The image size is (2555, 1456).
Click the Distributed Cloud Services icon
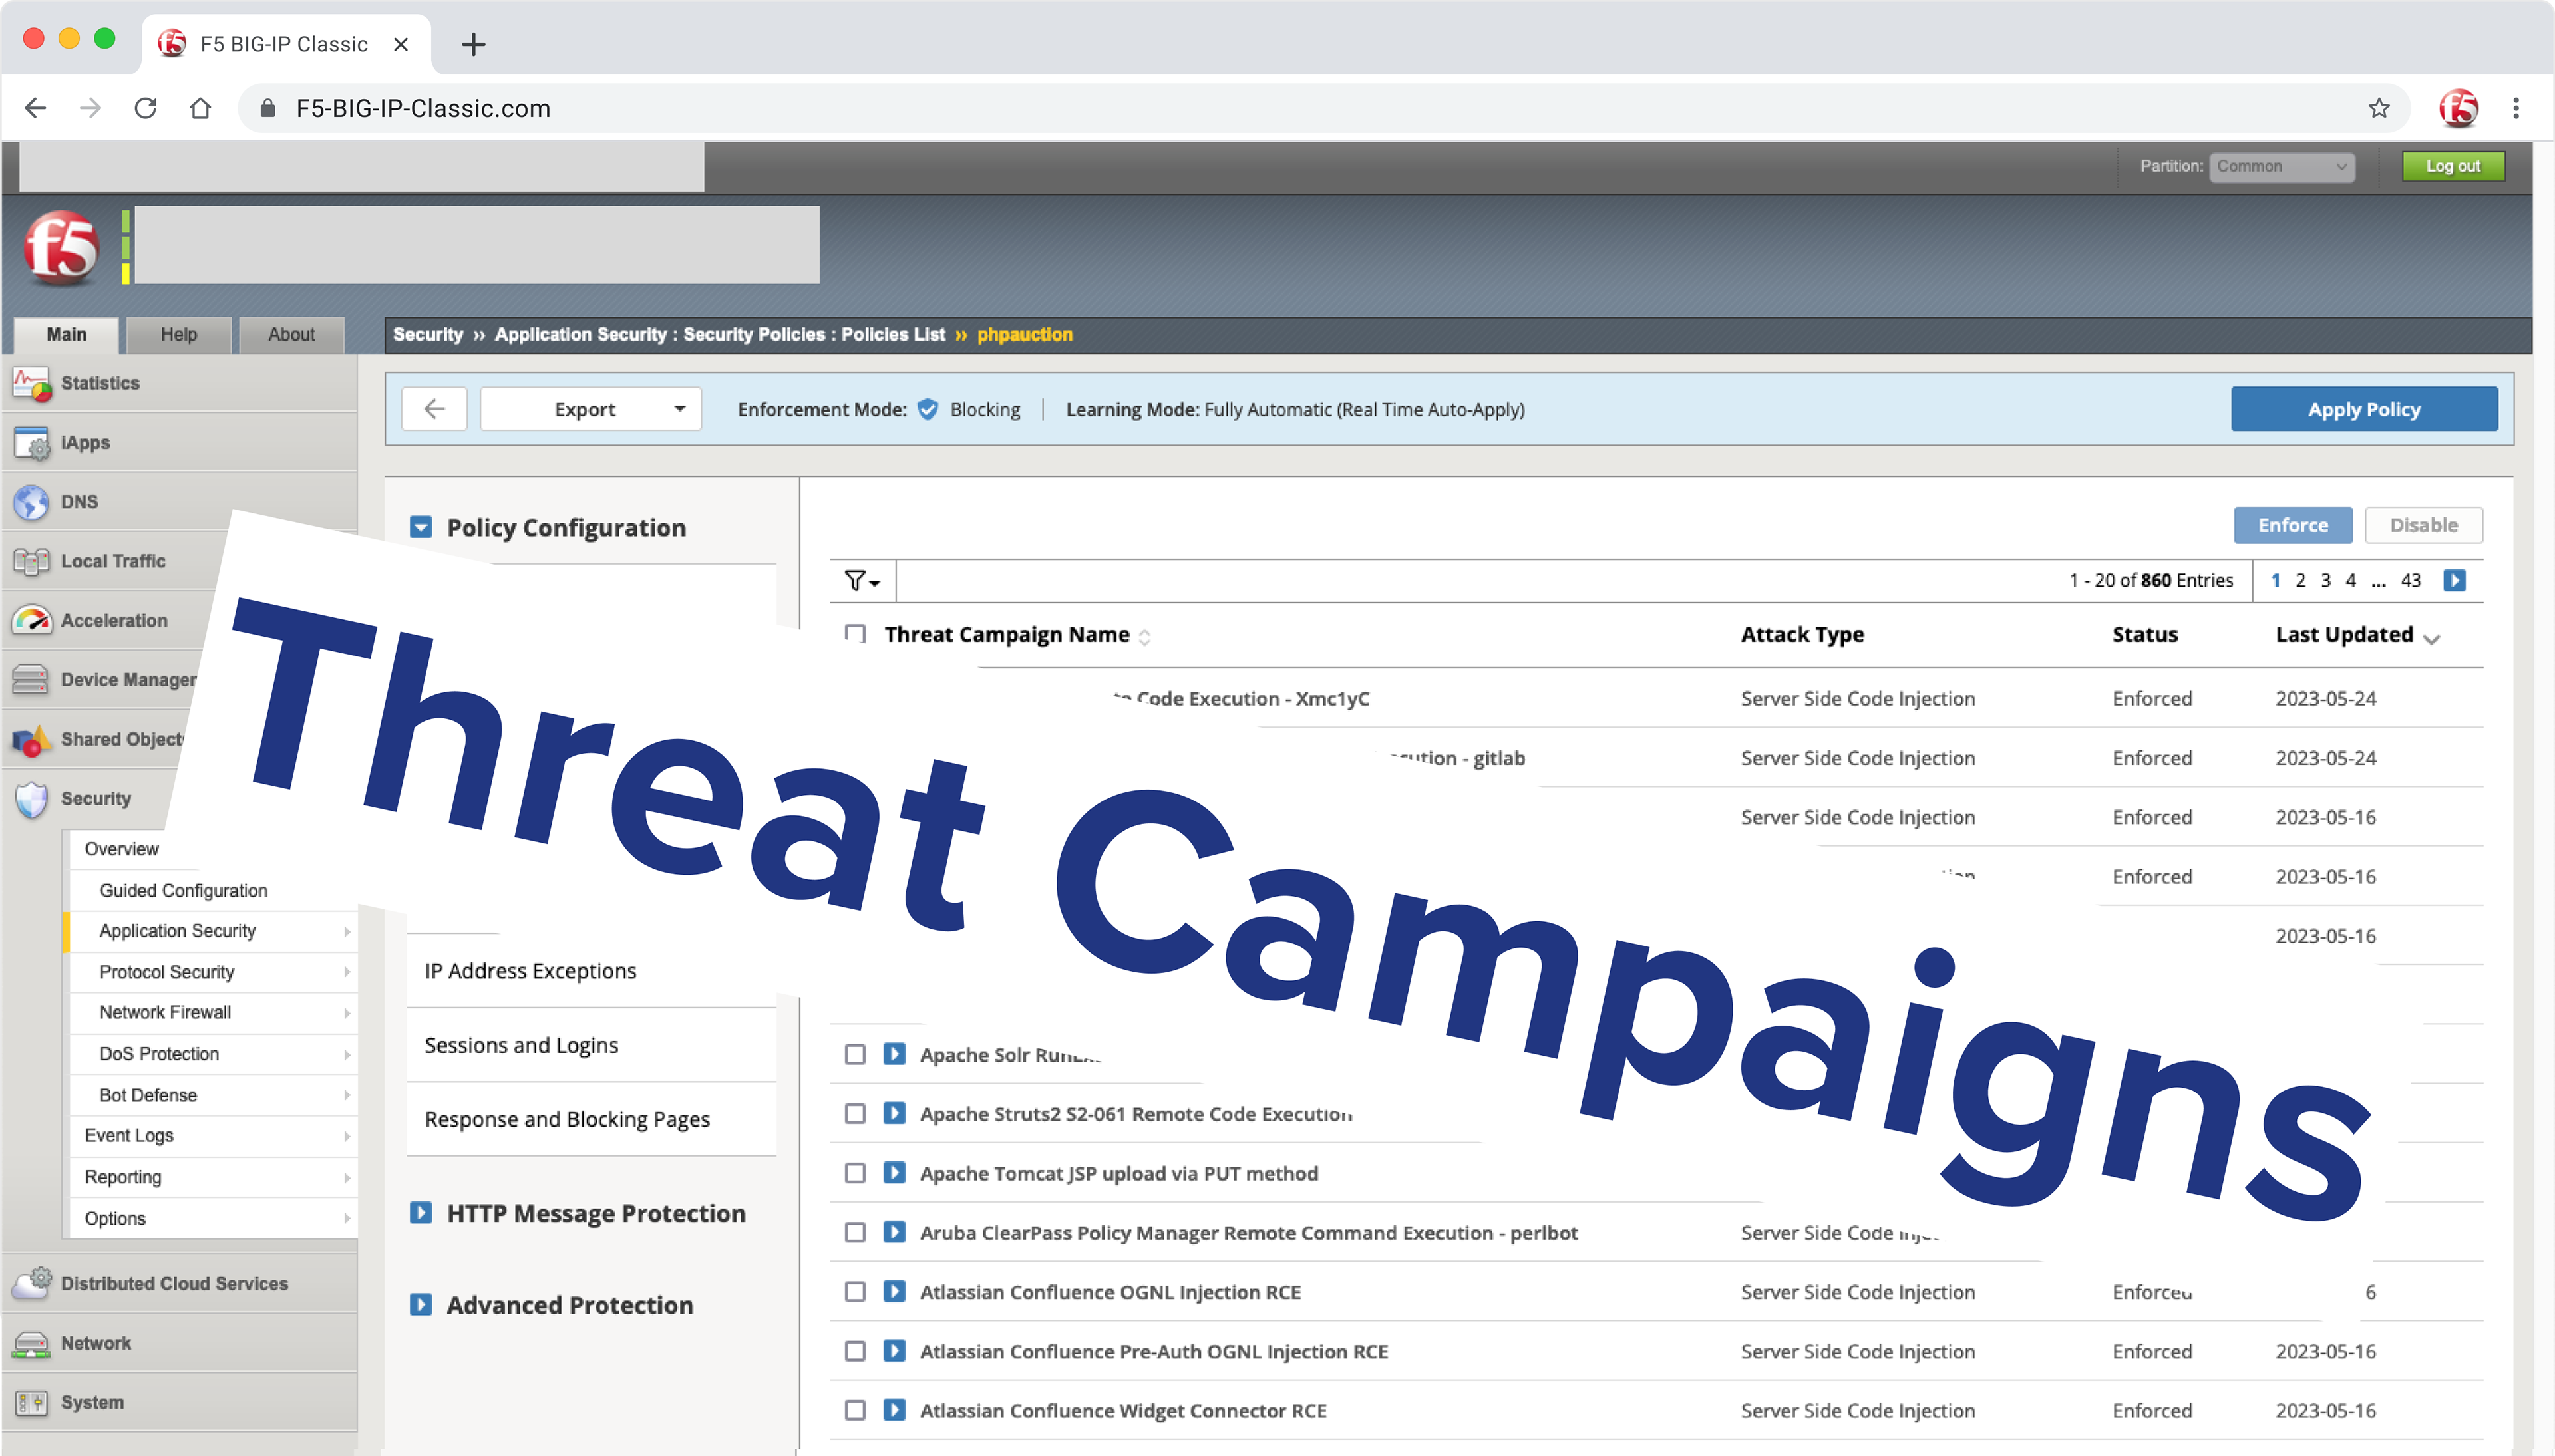tap(31, 1284)
